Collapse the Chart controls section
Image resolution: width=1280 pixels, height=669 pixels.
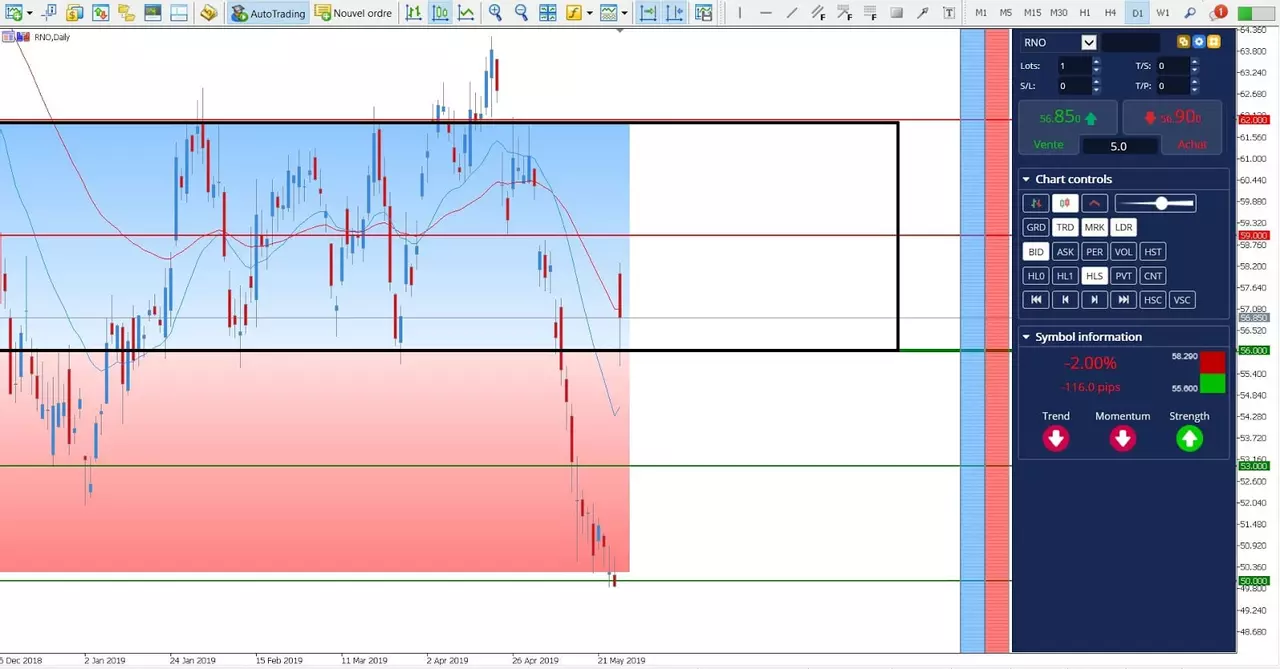(x=1025, y=179)
